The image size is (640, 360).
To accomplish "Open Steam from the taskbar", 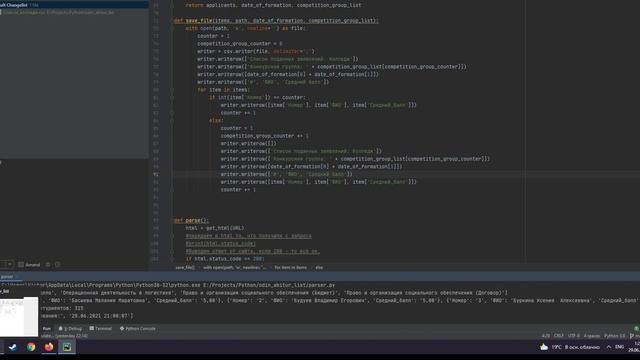I will [x=13, y=347].
